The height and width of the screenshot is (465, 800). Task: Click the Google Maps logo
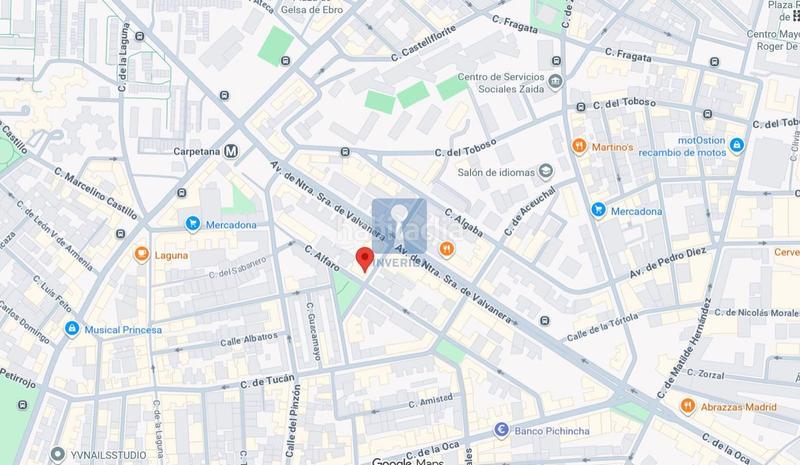(408, 461)
